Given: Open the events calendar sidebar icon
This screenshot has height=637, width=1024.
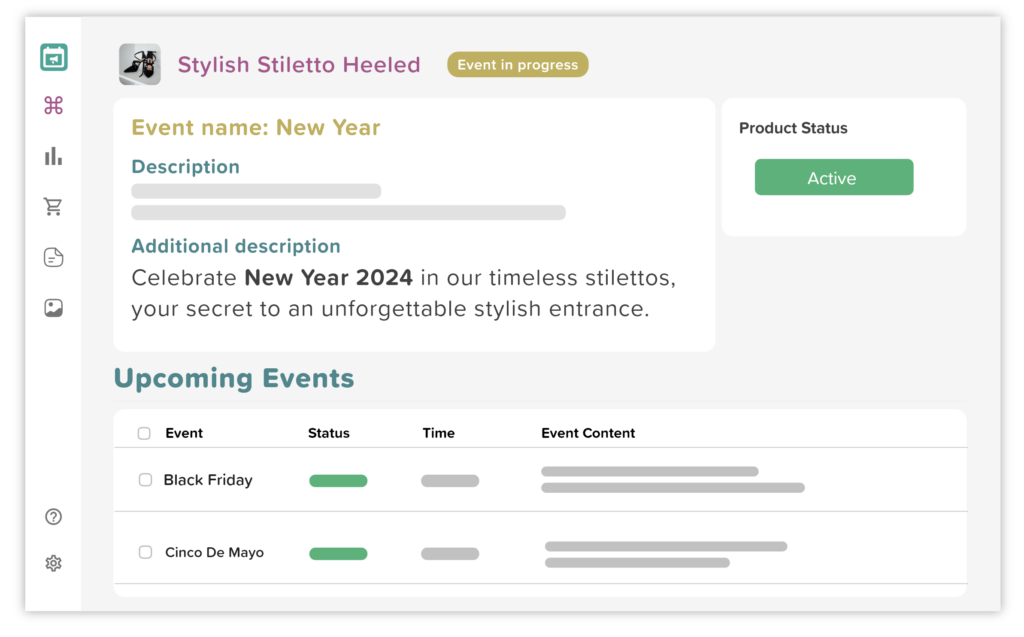Looking at the screenshot, I should (54, 57).
